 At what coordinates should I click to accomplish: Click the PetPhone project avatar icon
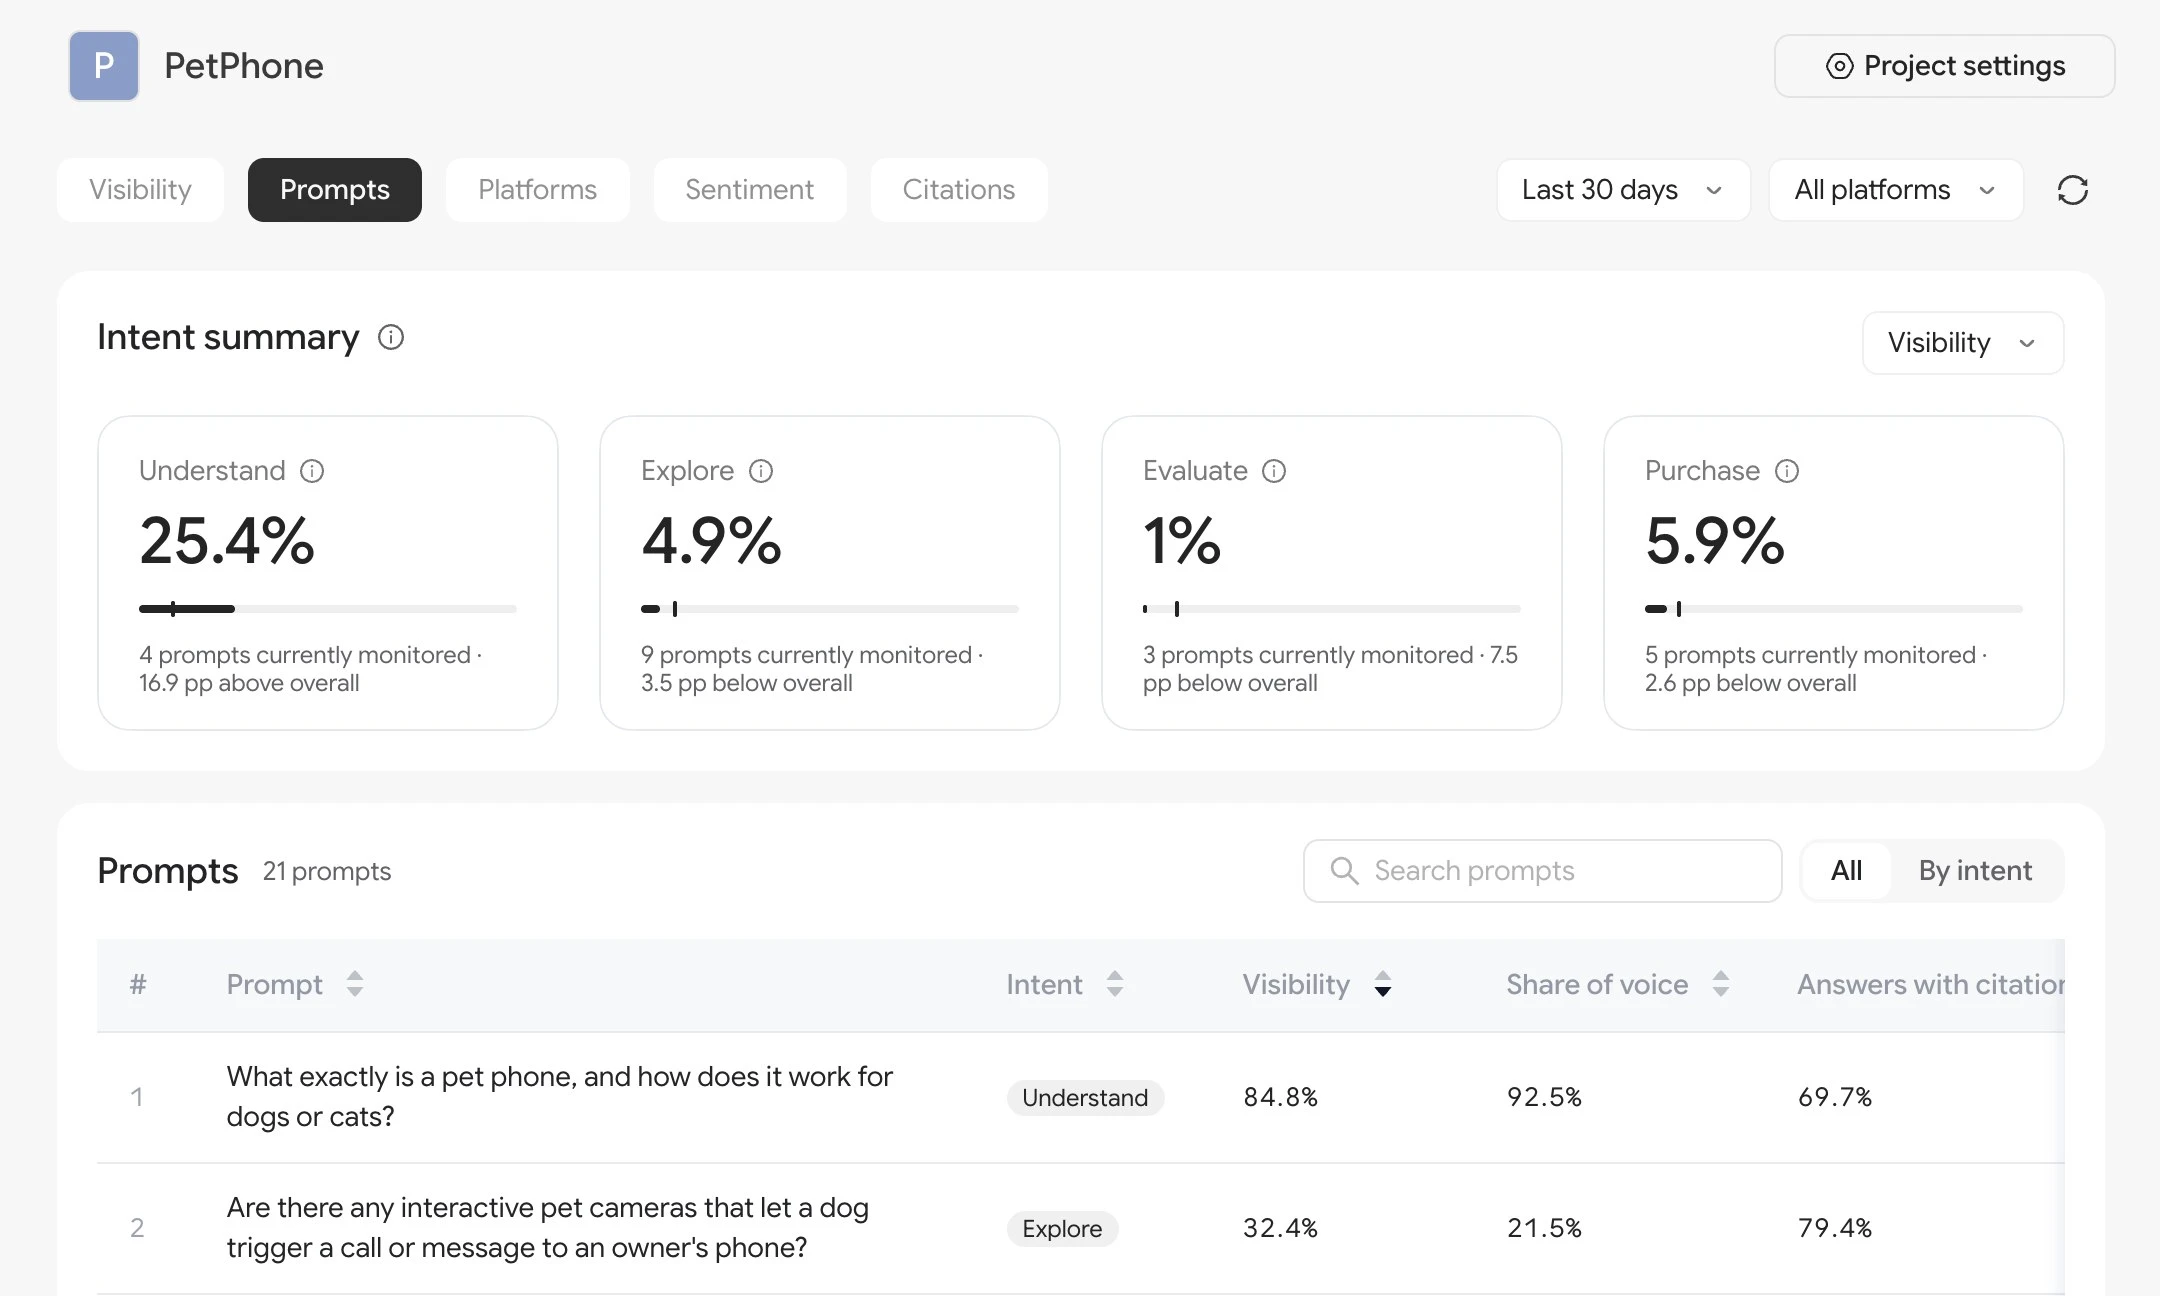pyautogui.click(x=104, y=66)
